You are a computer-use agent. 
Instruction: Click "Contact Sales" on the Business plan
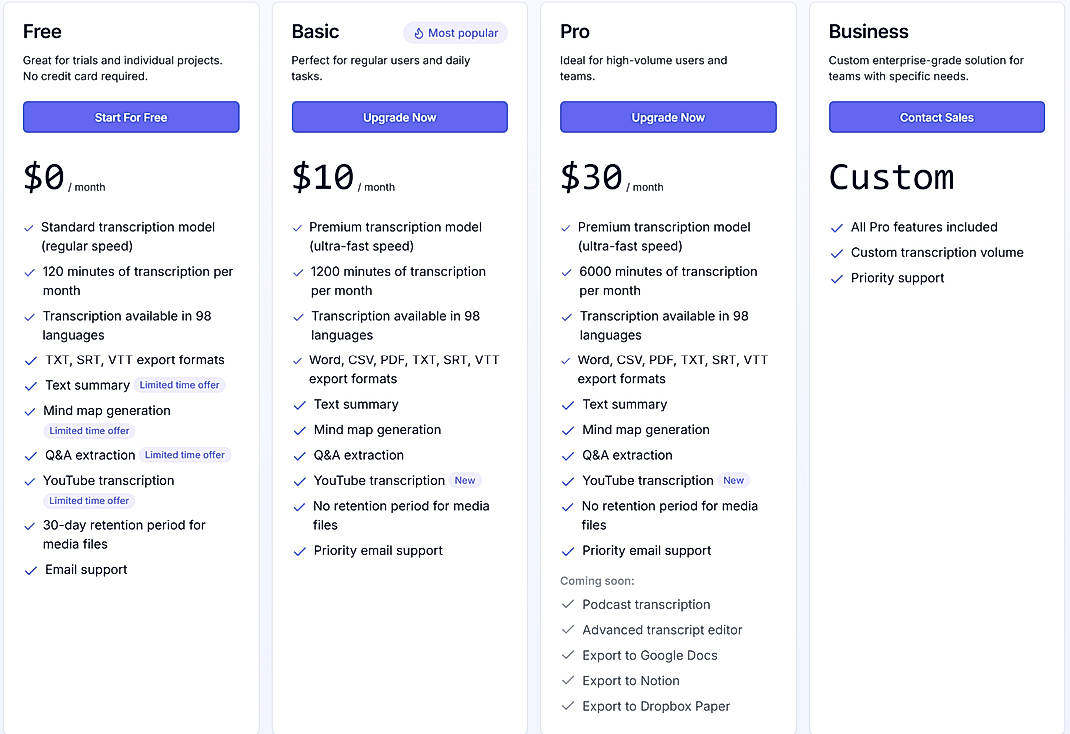click(936, 116)
